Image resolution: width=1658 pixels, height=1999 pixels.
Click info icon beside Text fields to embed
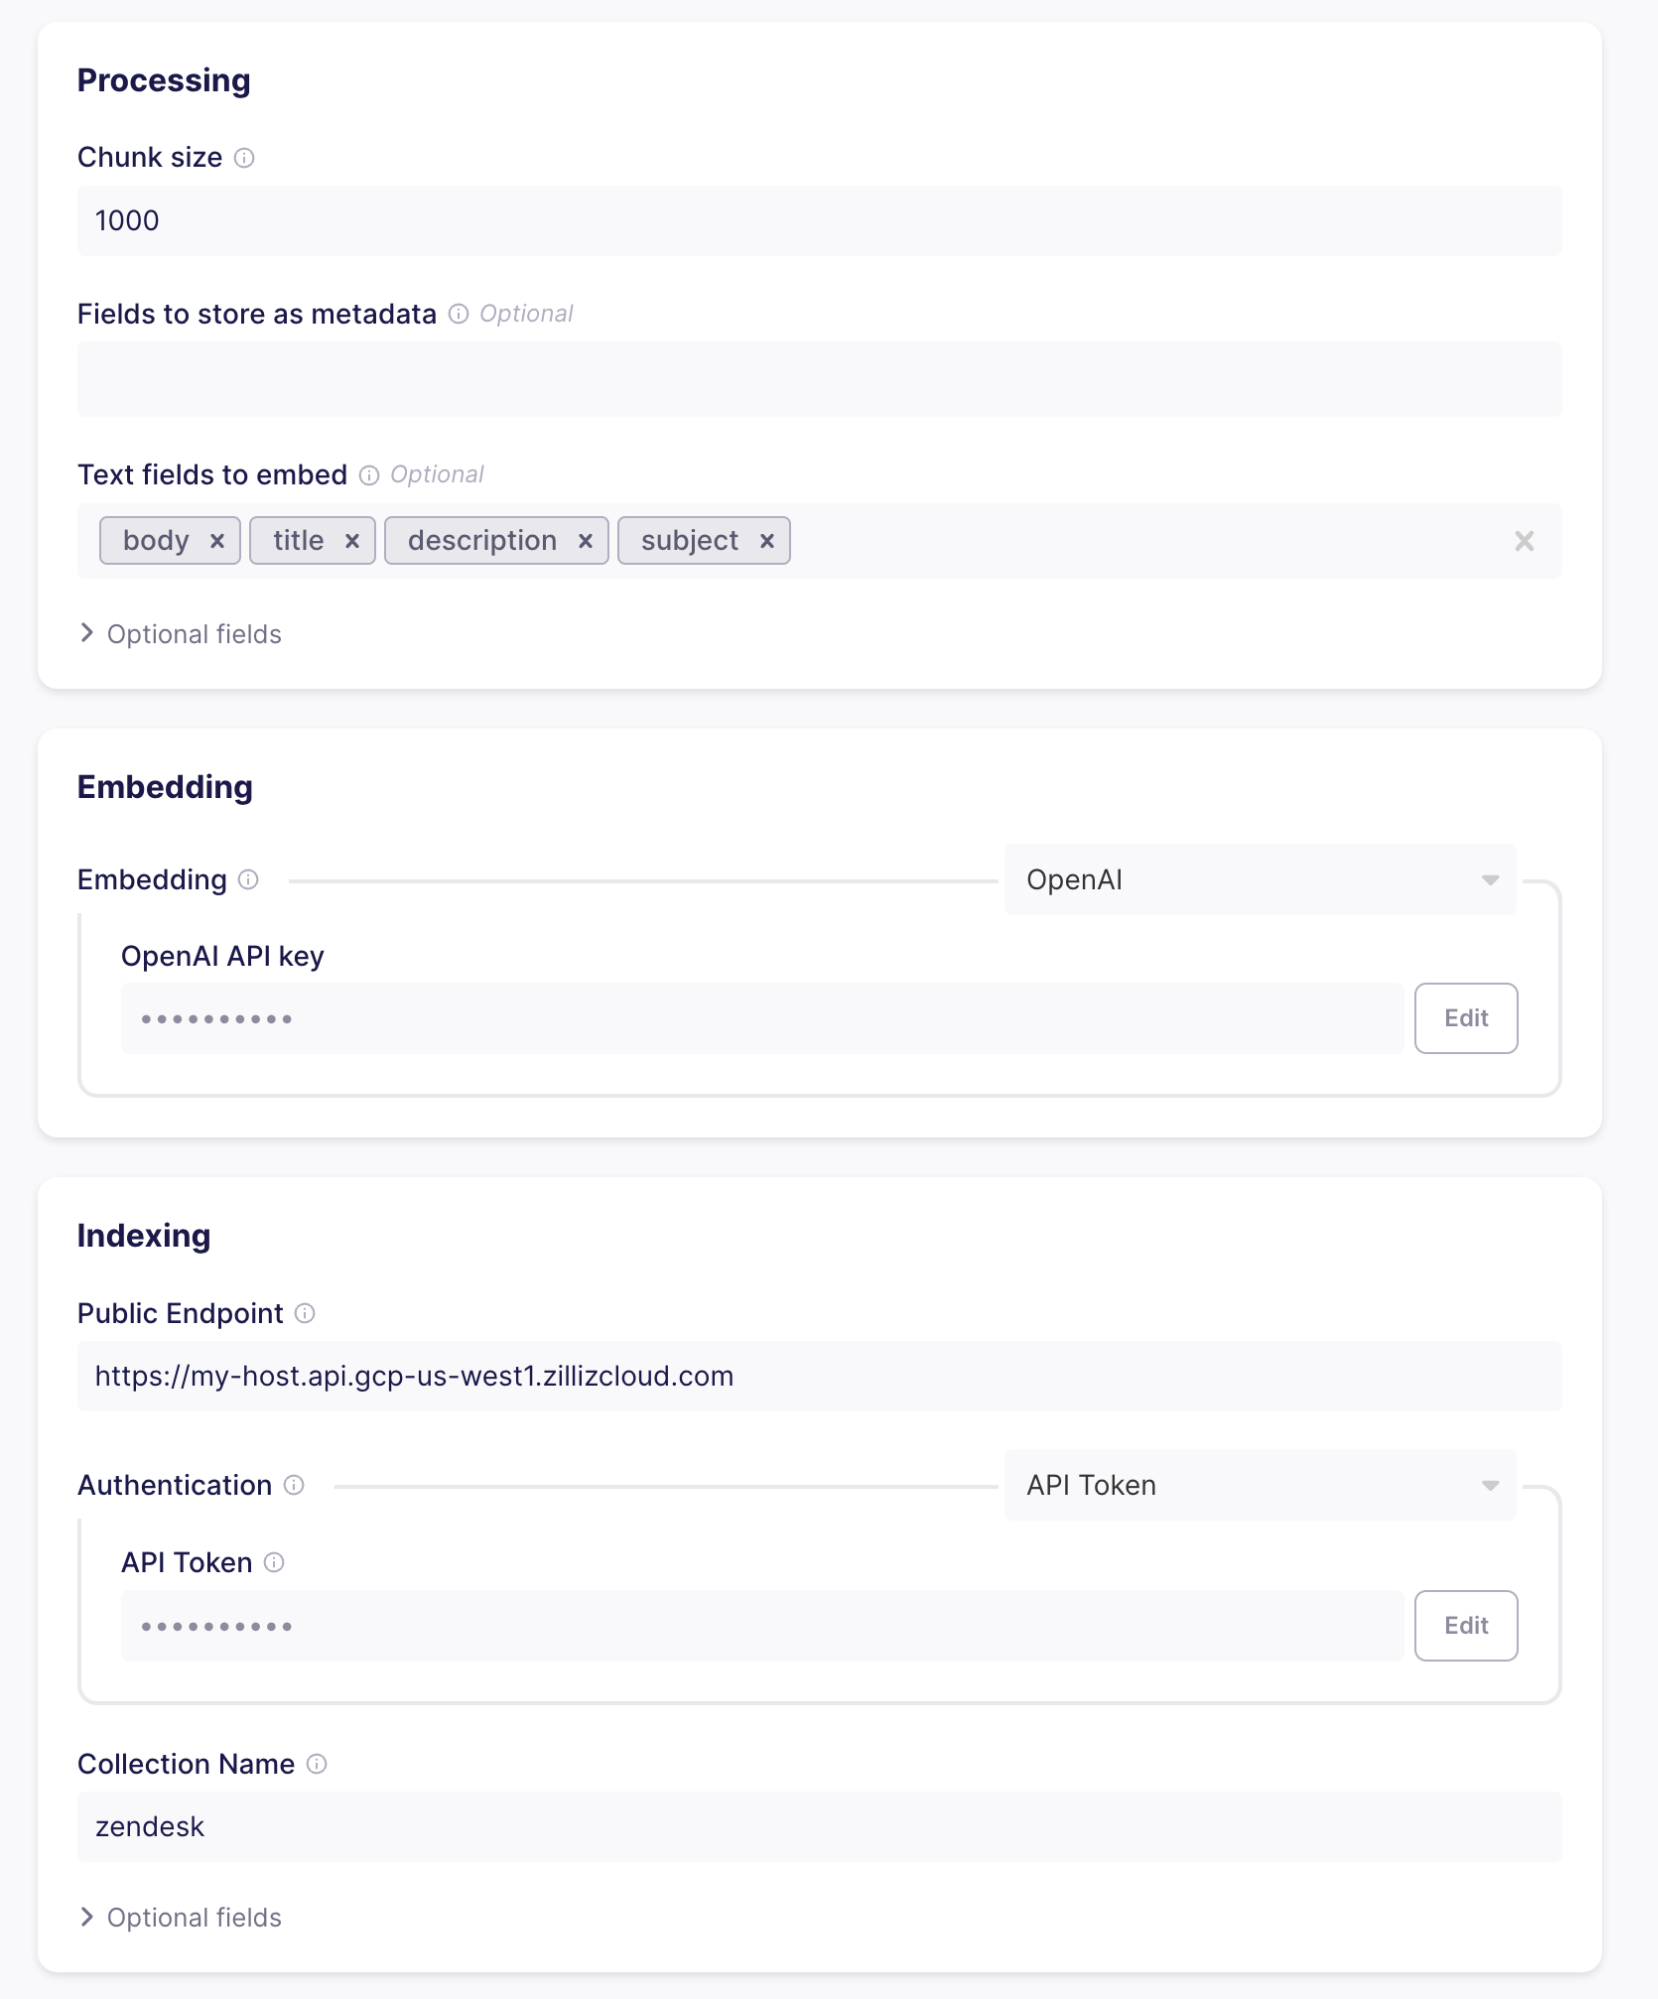point(369,475)
